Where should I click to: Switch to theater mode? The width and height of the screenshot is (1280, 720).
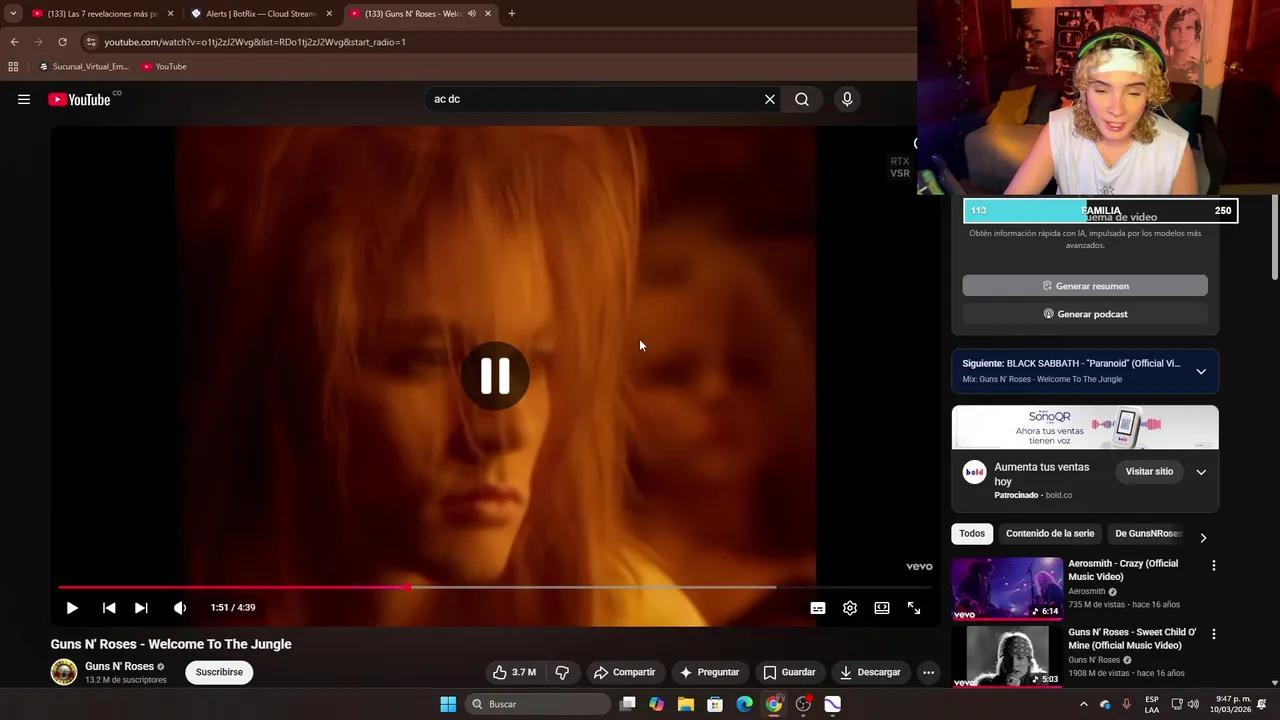coord(882,608)
